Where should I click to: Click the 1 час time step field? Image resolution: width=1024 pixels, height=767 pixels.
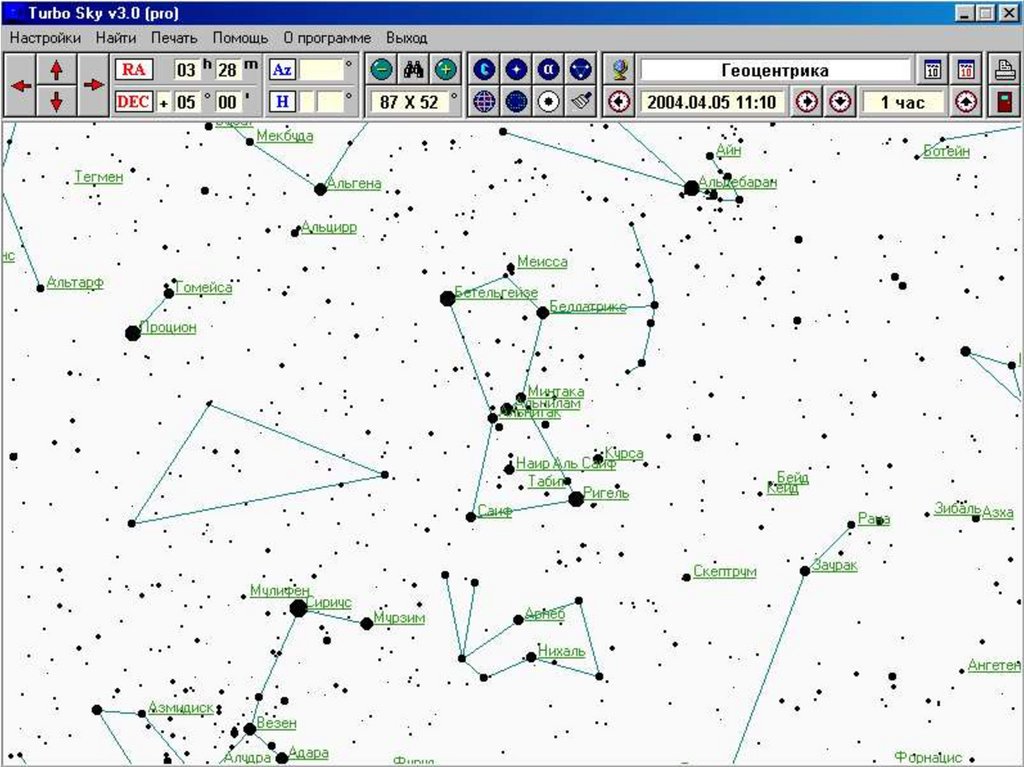(903, 102)
